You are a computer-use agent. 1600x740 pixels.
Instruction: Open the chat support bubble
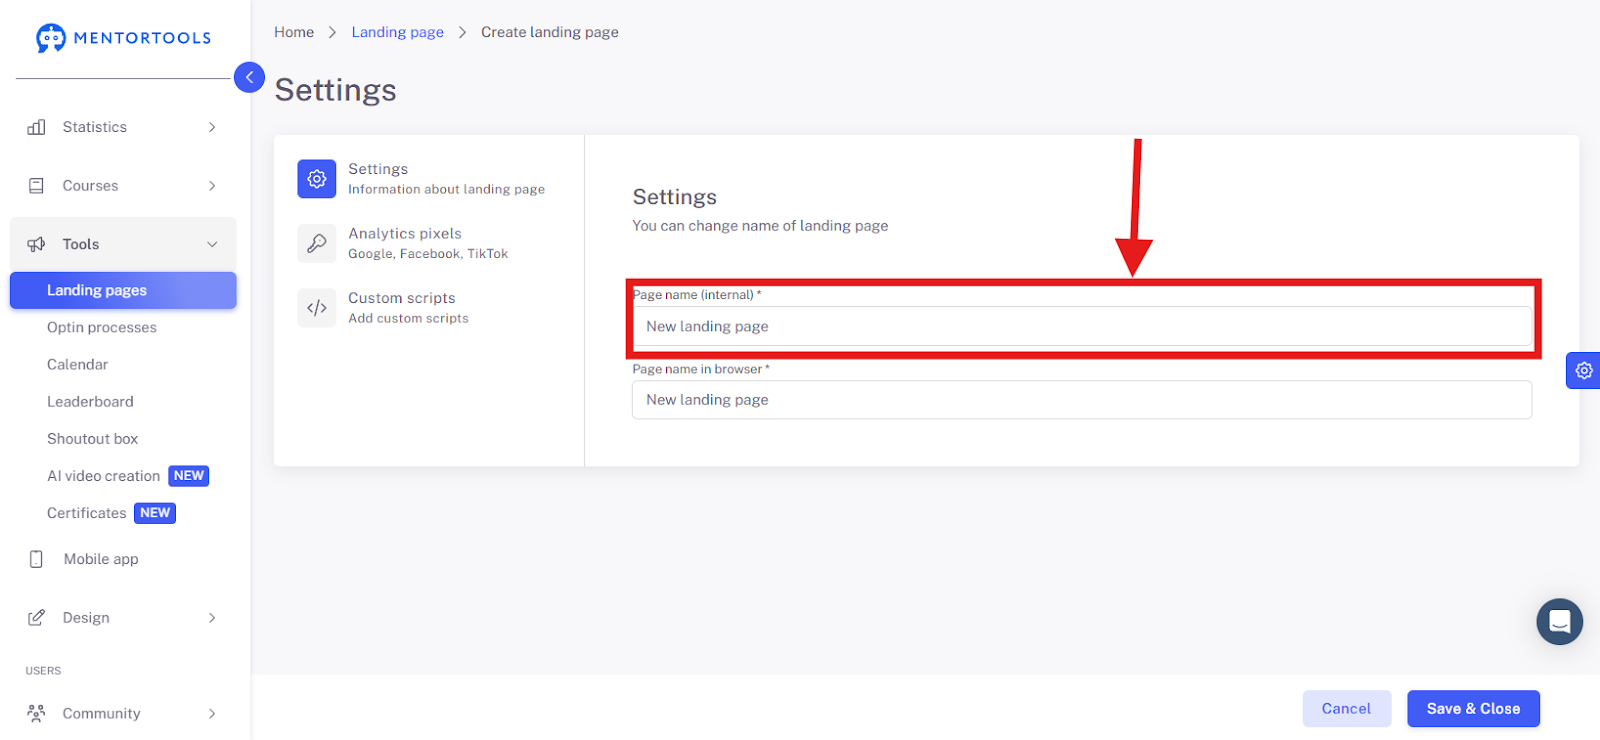pos(1559,622)
